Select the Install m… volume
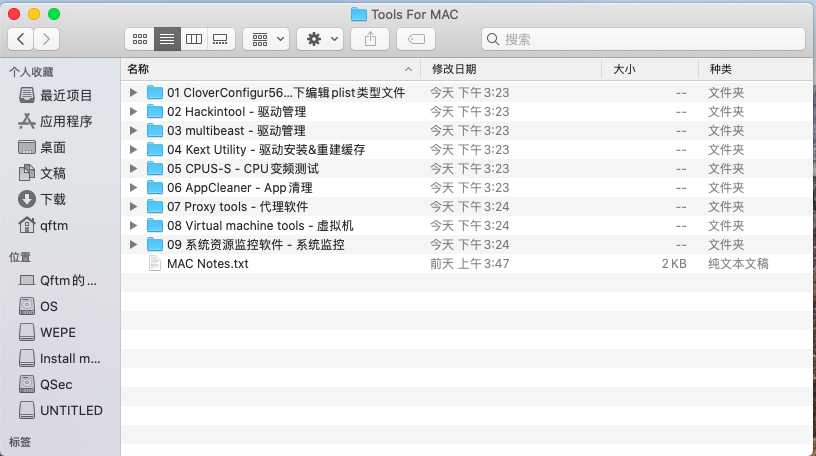 [59, 358]
